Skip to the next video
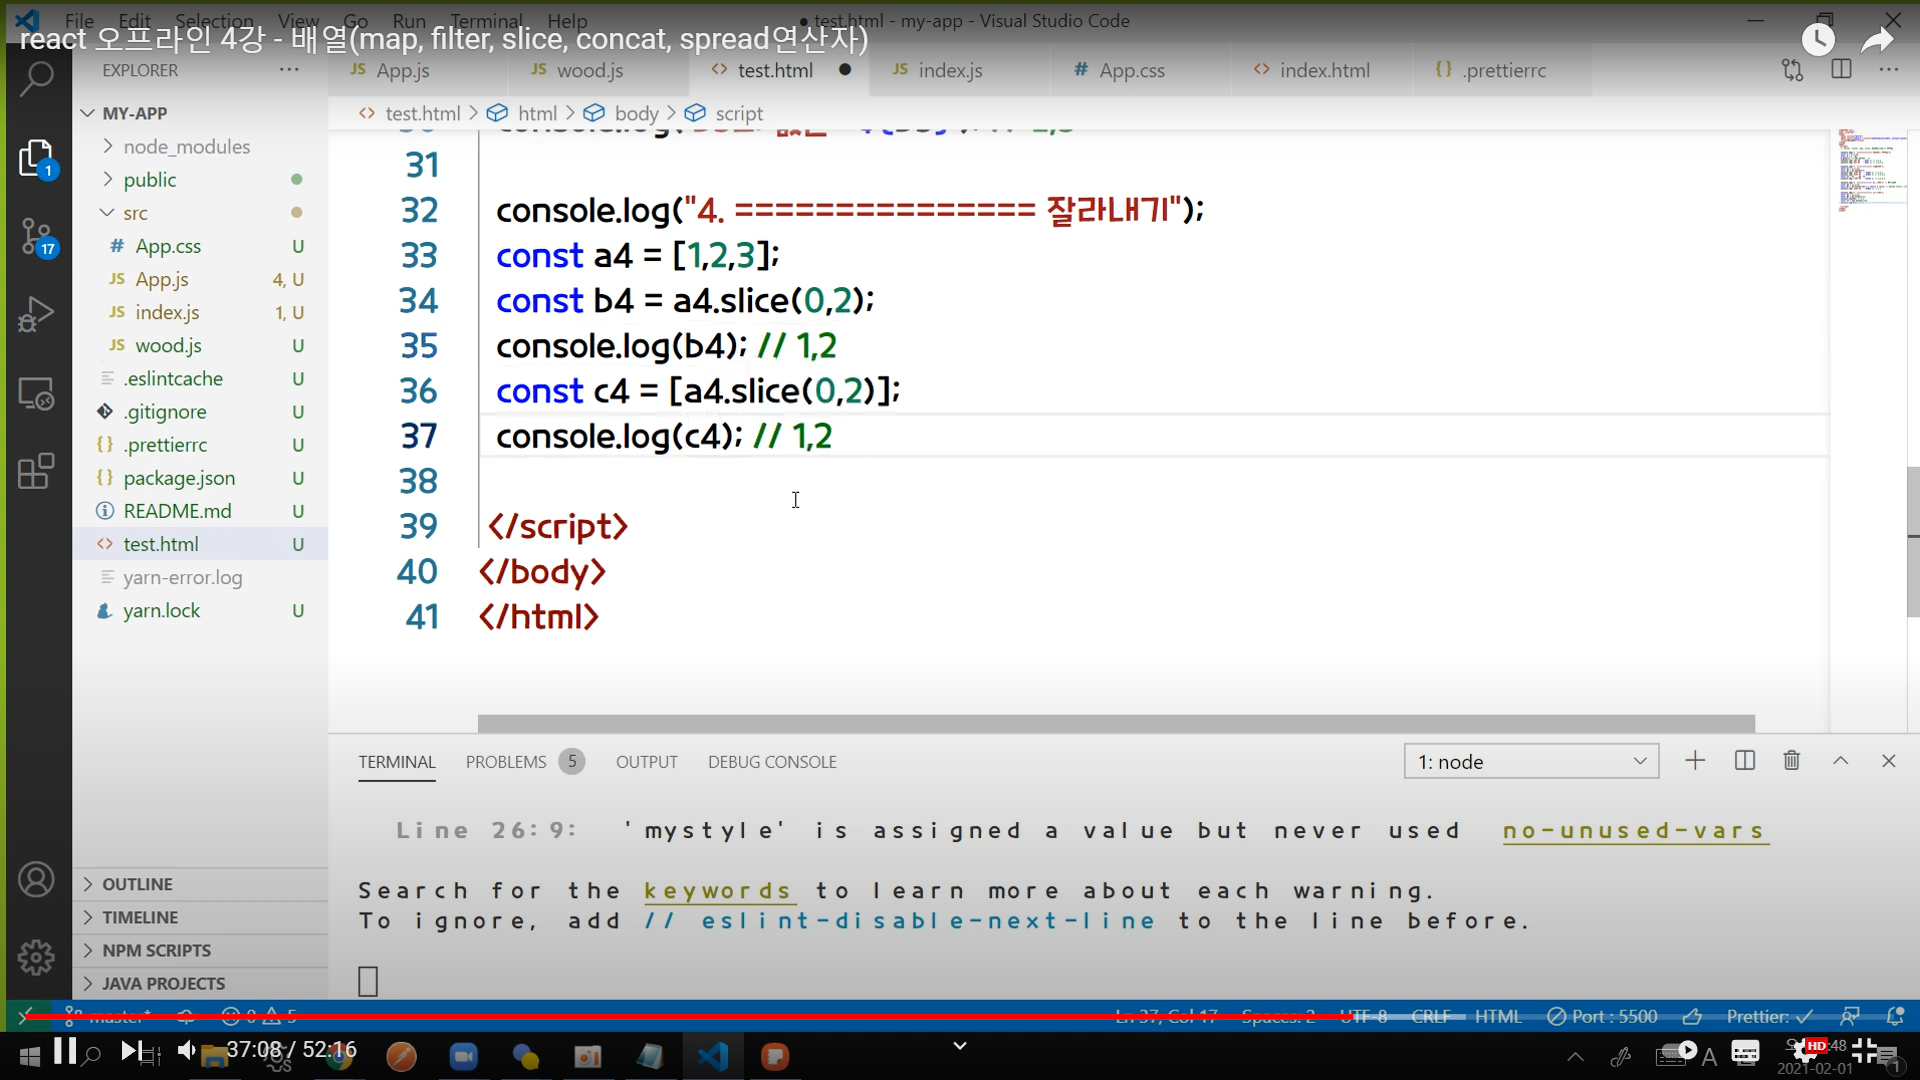The width and height of the screenshot is (1920, 1080). click(x=129, y=1051)
